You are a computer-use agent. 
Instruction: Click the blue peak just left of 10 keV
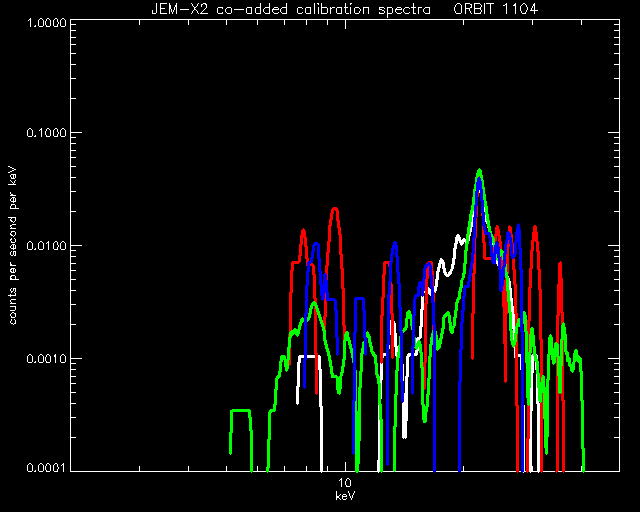click(x=316, y=244)
